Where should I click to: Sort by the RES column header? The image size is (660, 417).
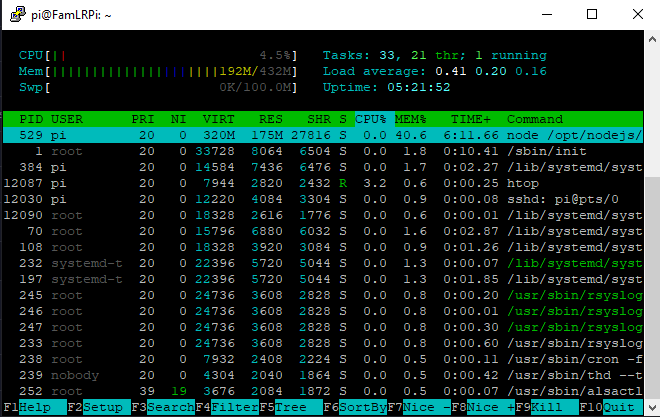tap(271, 120)
